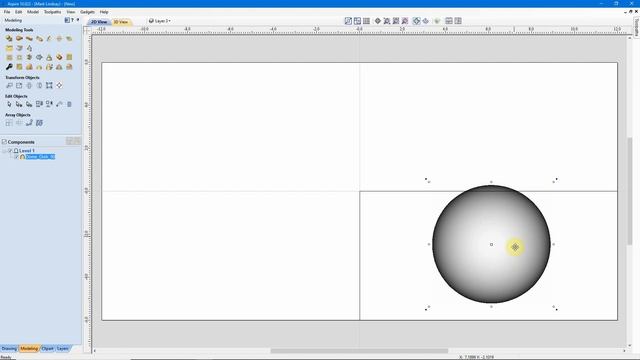Open the Turn and Spin tool
Image resolution: width=640 pixels, height=360 pixels.
39,39
